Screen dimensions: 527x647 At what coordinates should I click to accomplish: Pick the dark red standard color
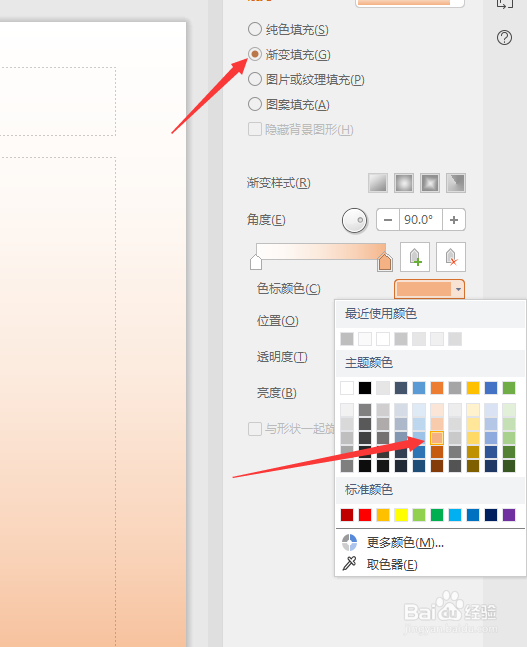coord(347,515)
